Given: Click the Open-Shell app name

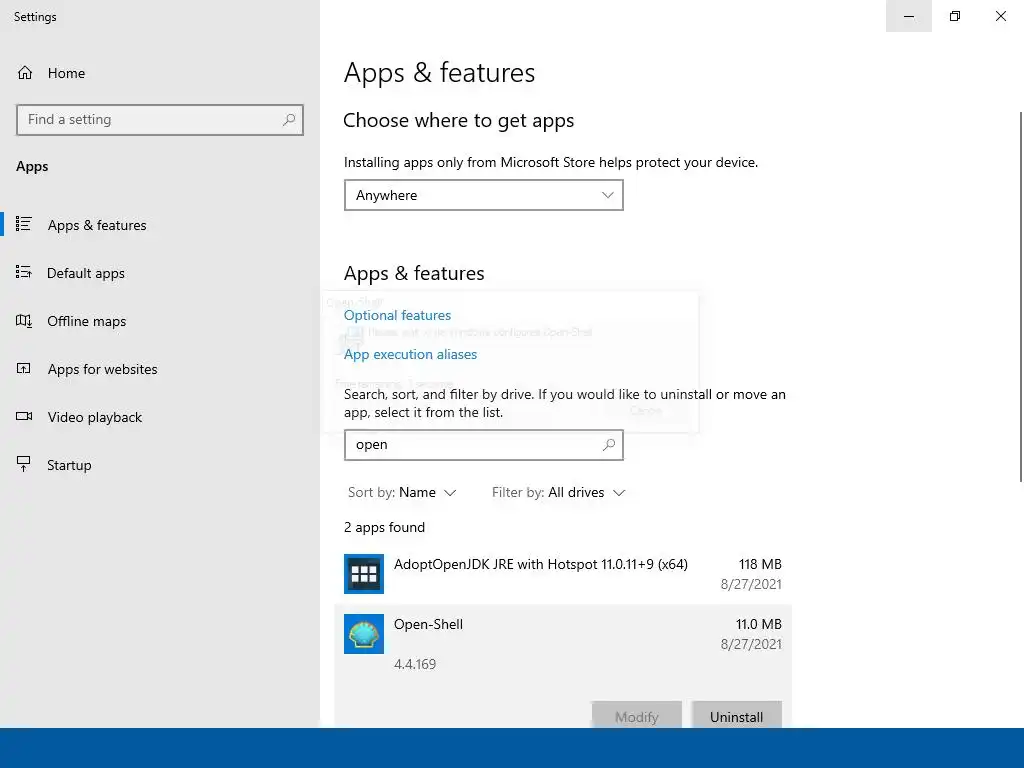Looking at the screenshot, I should coord(428,624).
